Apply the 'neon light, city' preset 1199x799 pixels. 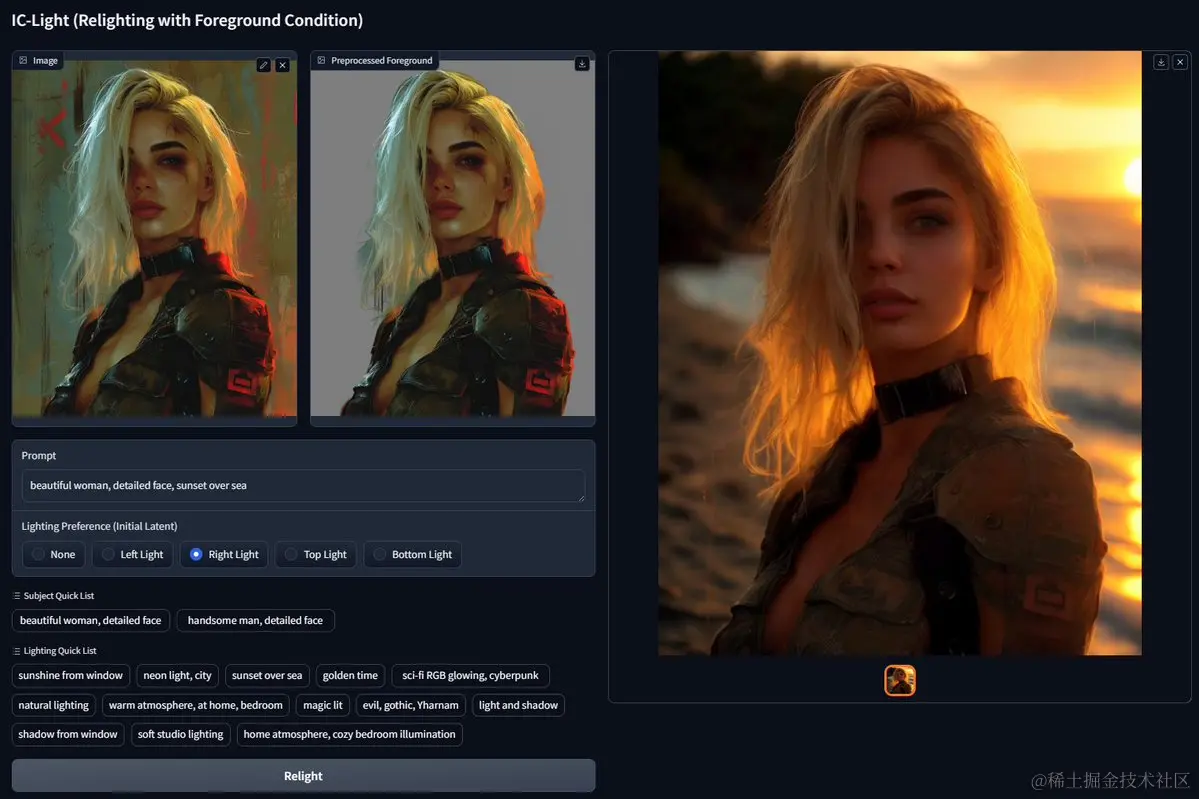[177, 675]
